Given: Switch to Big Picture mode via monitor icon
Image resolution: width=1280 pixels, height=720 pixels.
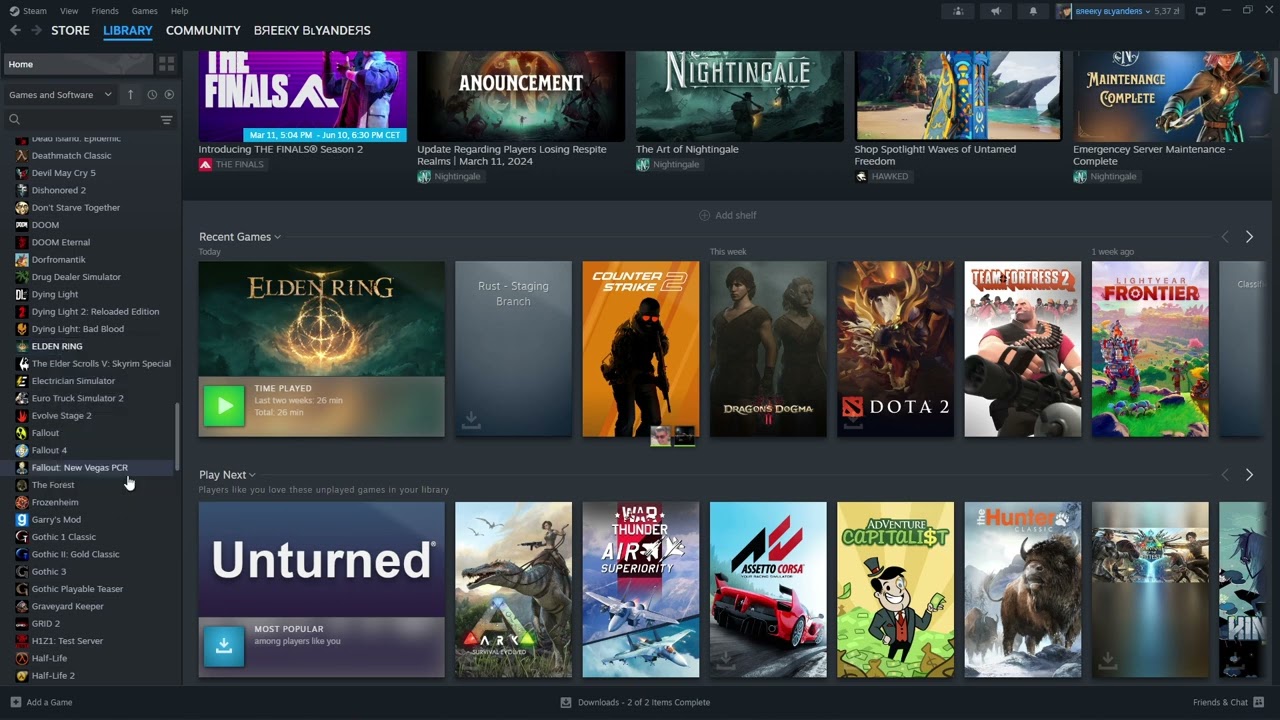Looking at the screenshot, I should click(x=1200, y=11).
